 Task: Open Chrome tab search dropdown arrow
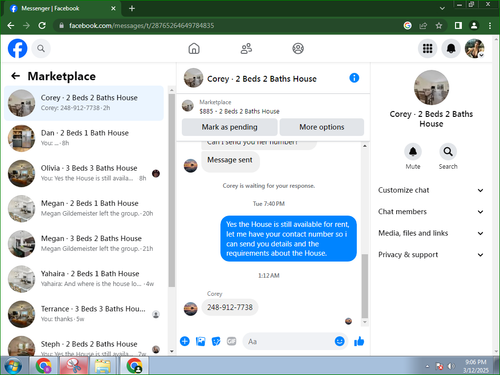click(x=442, y=8)
